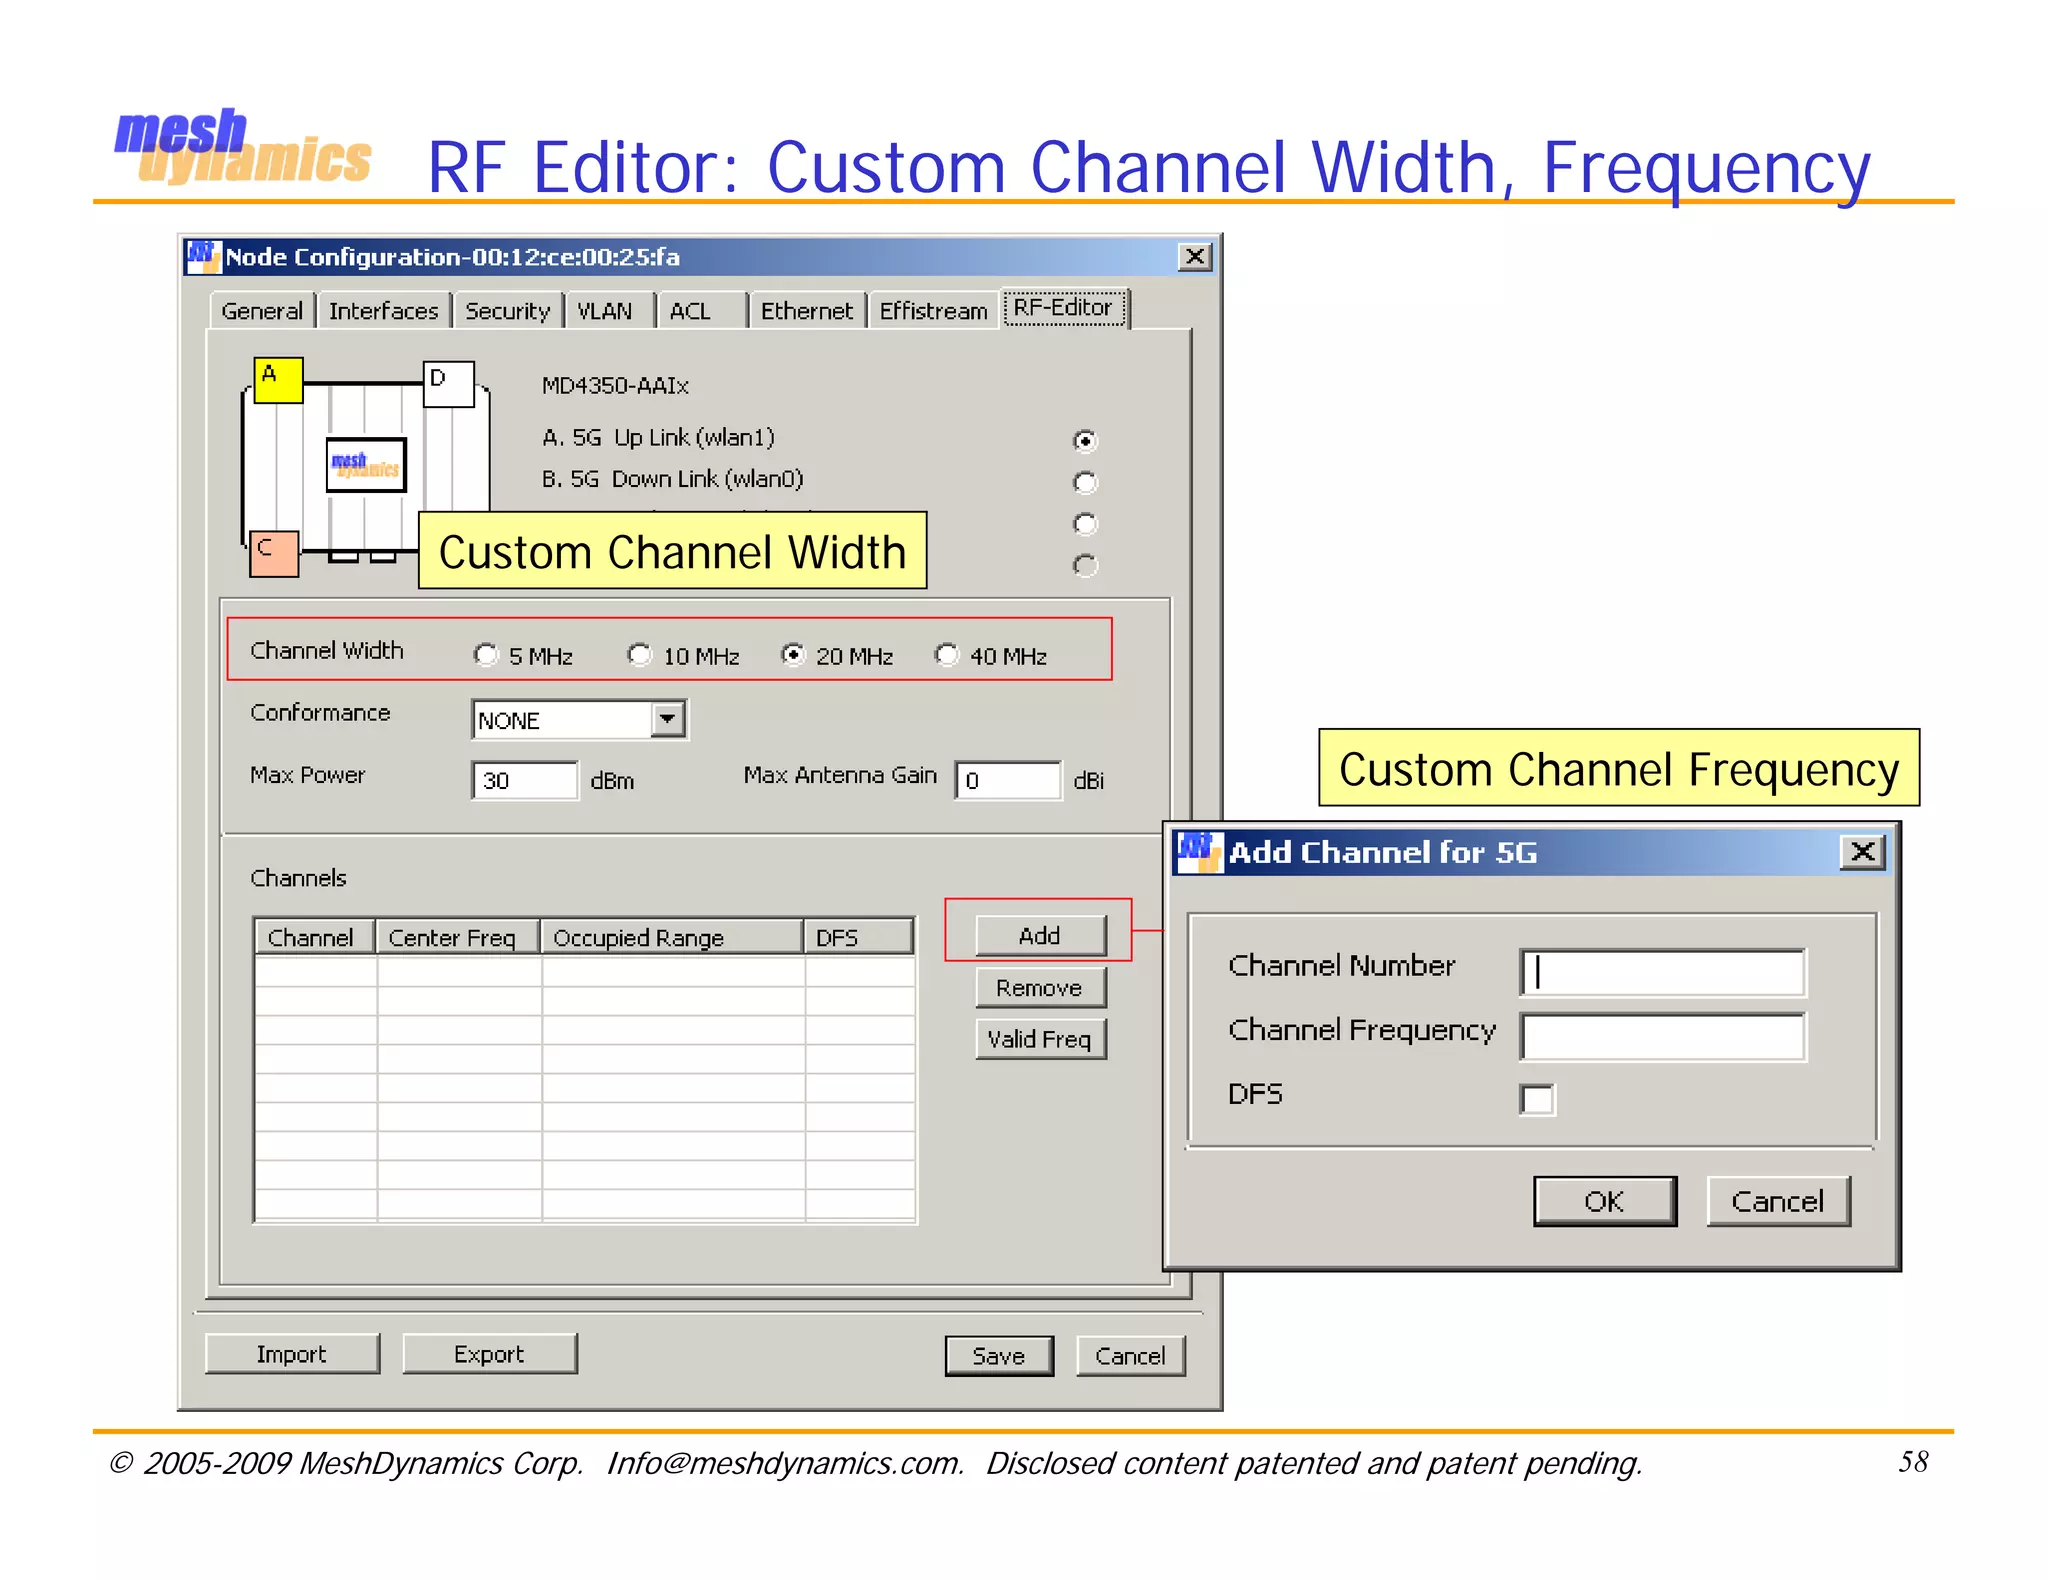Confirm Add Channel dialog with OK
The image size is (2048, 1582).
(x=1605, y=1201)
